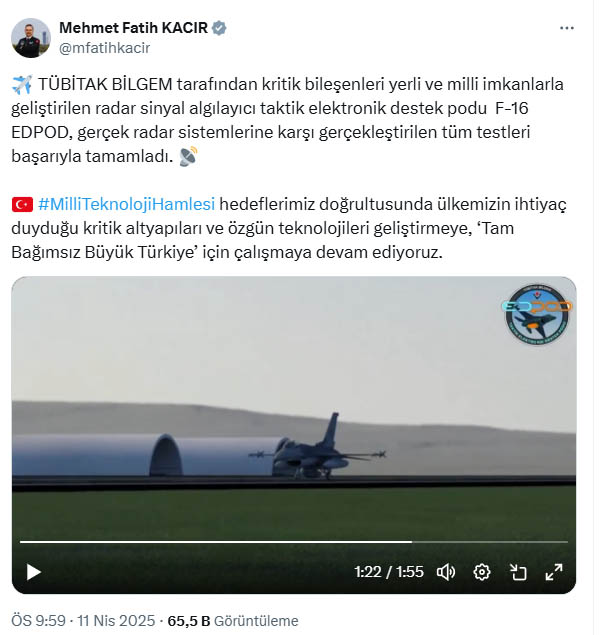Open the video popout player icon
This screenshot has width=602, height=635.
click(x=518, y=572)
